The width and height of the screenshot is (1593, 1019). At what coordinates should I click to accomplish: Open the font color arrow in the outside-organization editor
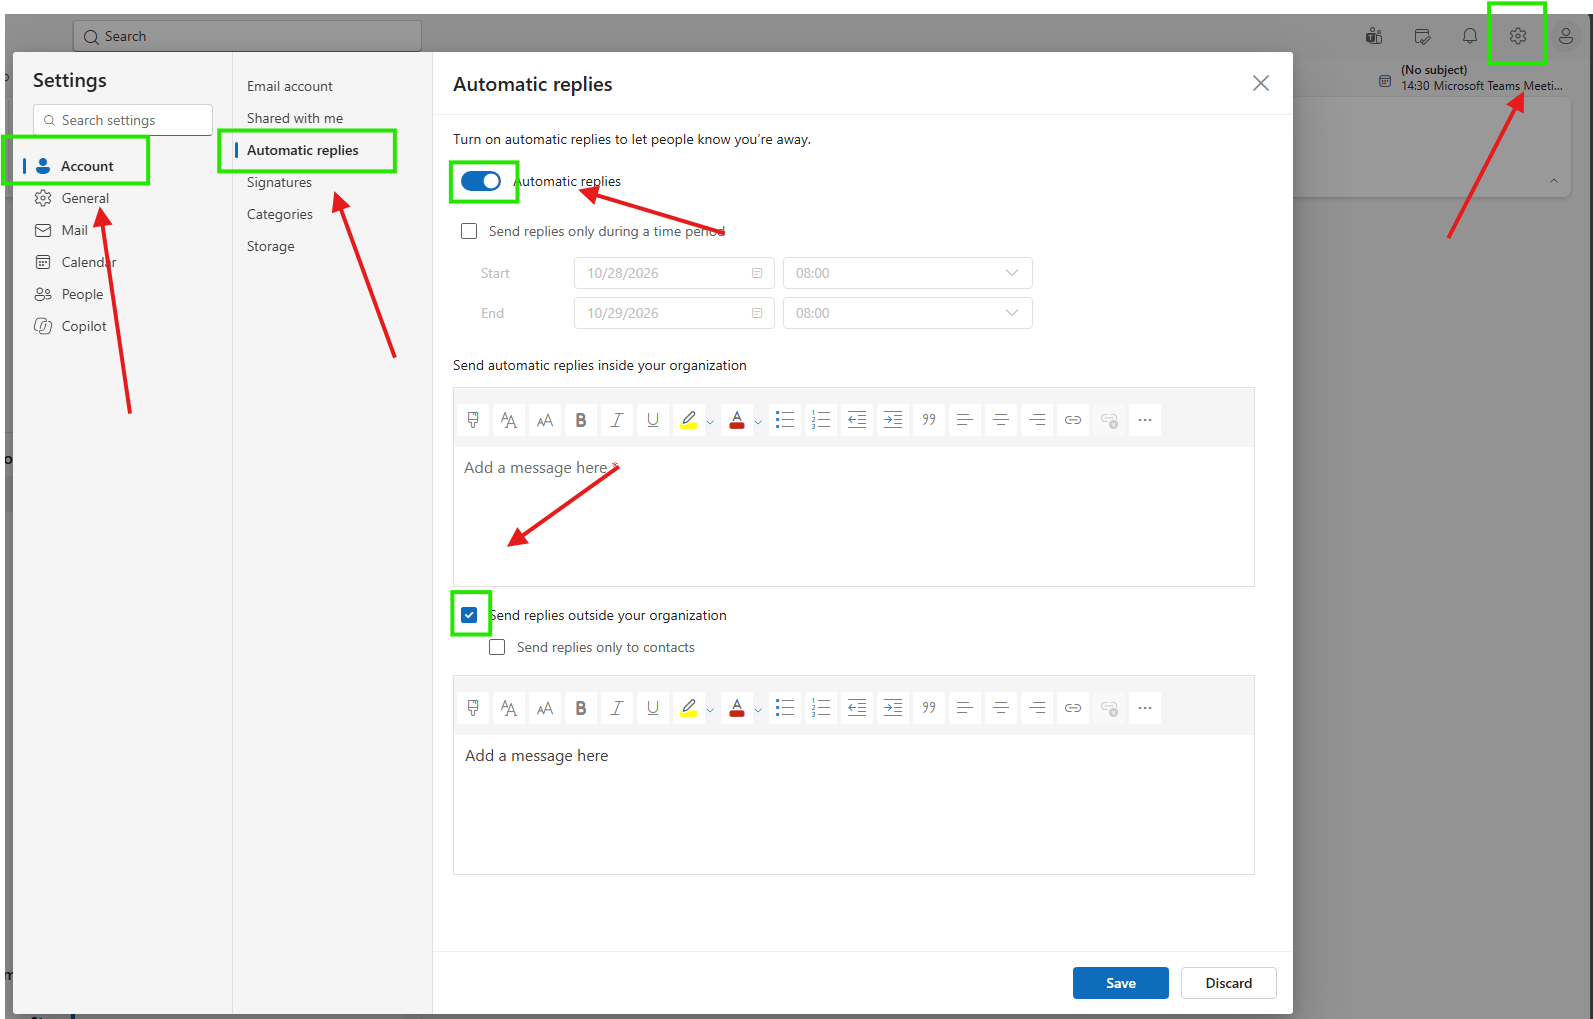(x=758, y=709)
